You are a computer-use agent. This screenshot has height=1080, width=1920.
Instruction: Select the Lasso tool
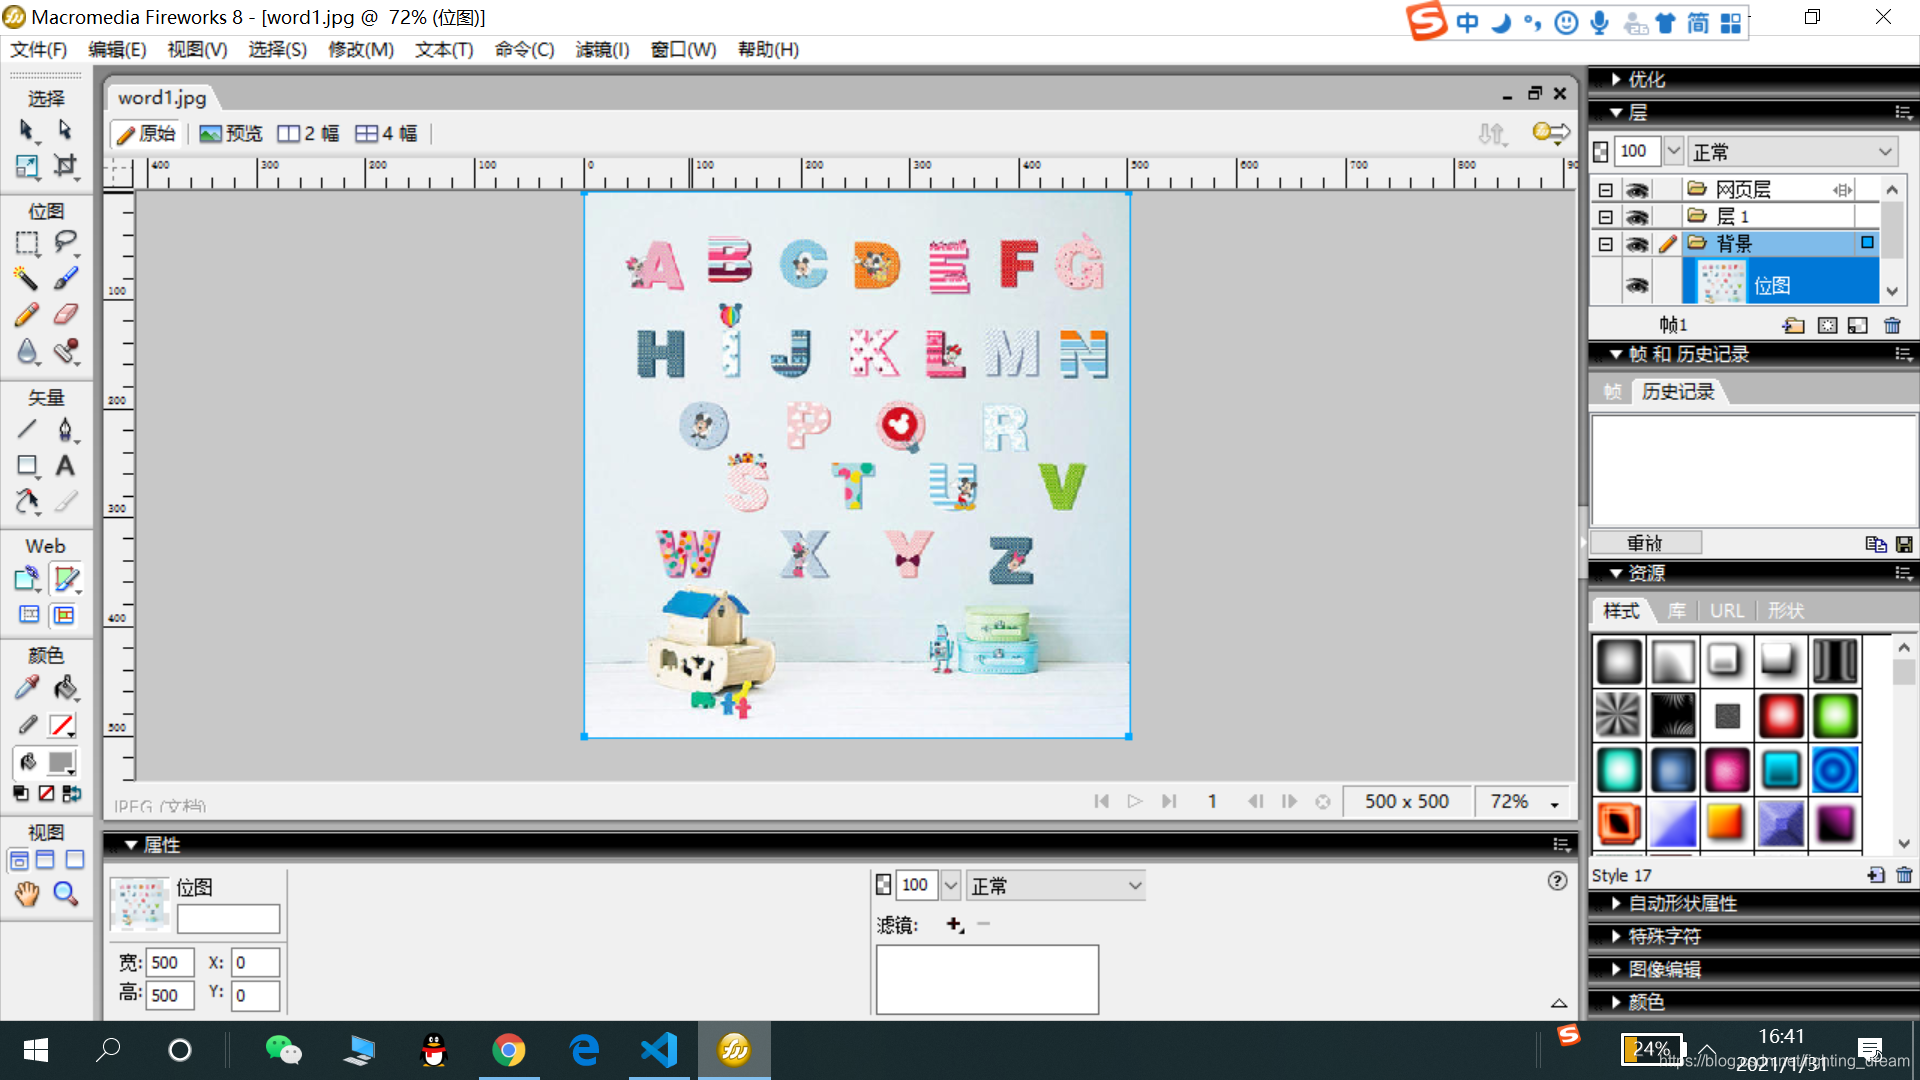65,242
